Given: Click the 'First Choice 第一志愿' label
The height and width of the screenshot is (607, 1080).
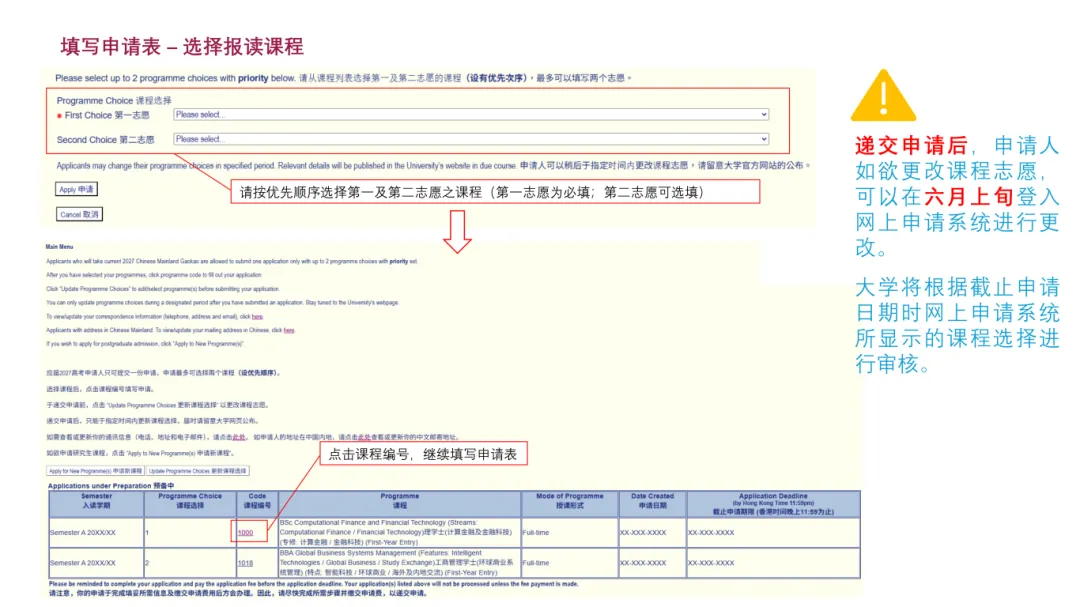Looking at the screenshot, I should click(x=107, y=115).
